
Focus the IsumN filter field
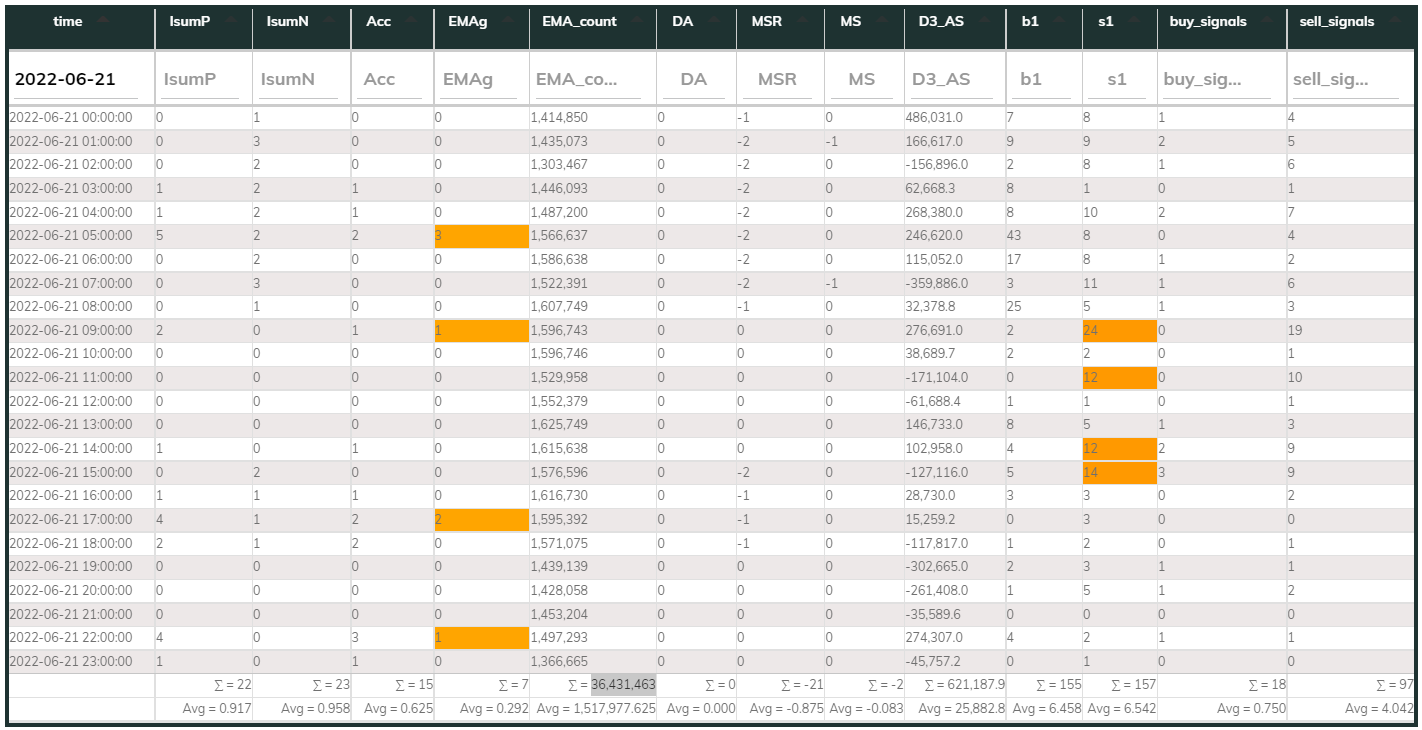[298, 79]
